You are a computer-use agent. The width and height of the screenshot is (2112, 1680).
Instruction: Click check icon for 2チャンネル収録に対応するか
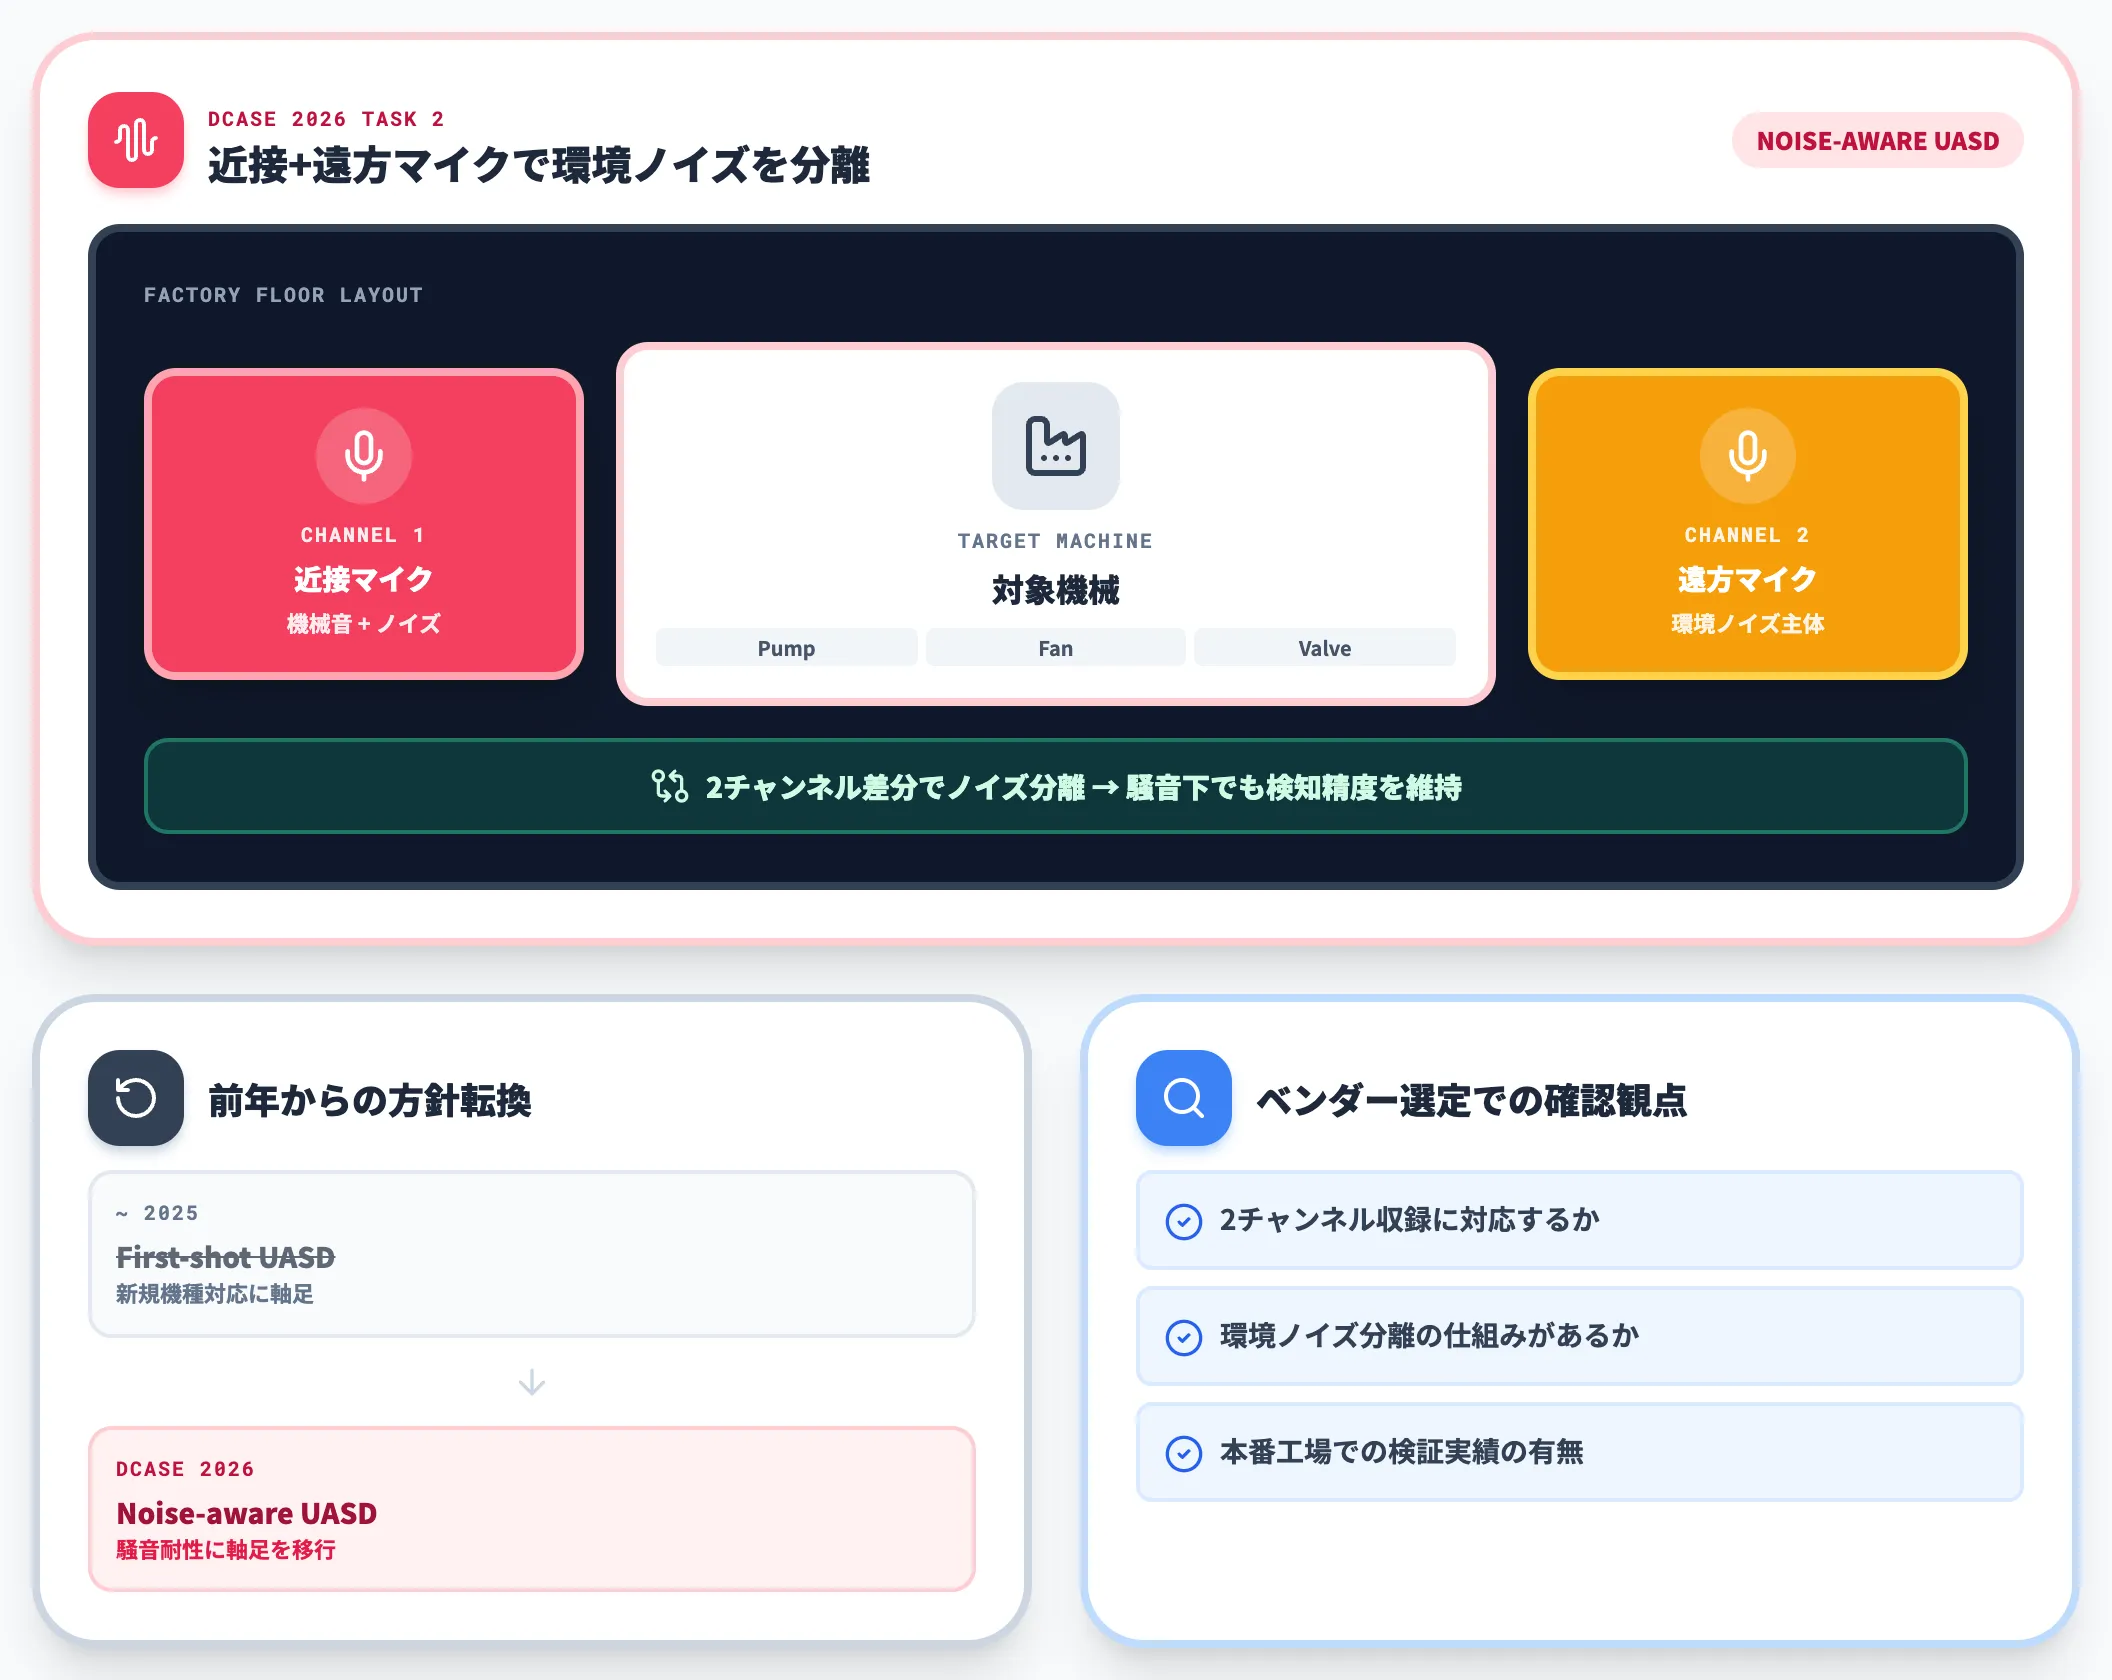pos(1184,1221)
